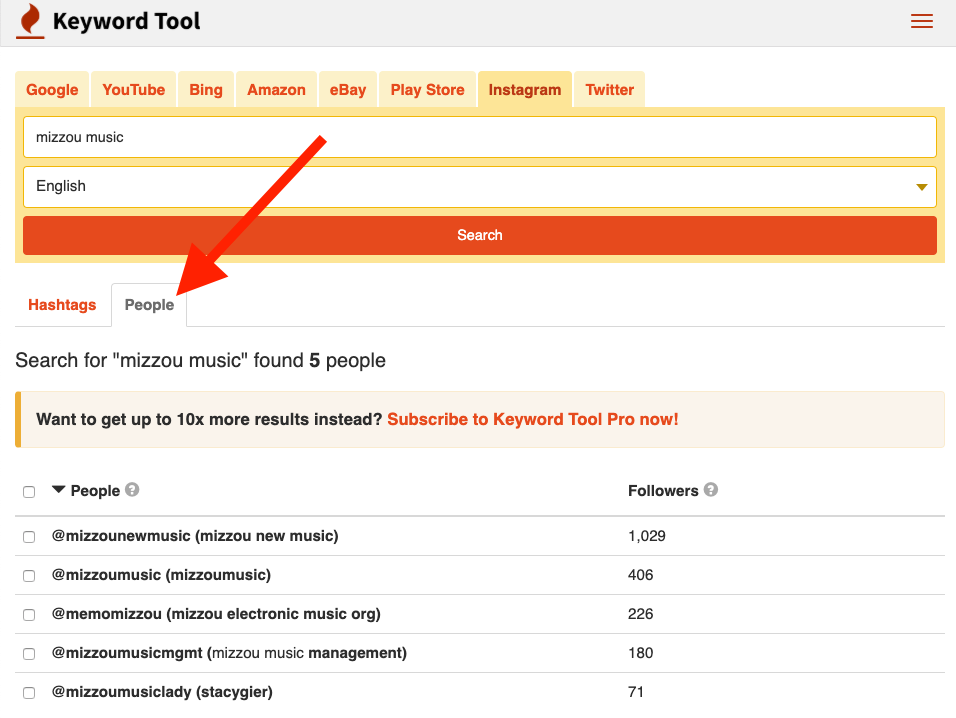956x718 pixels.
Task: Open the hamburger menu
Action: pos(921,21)
